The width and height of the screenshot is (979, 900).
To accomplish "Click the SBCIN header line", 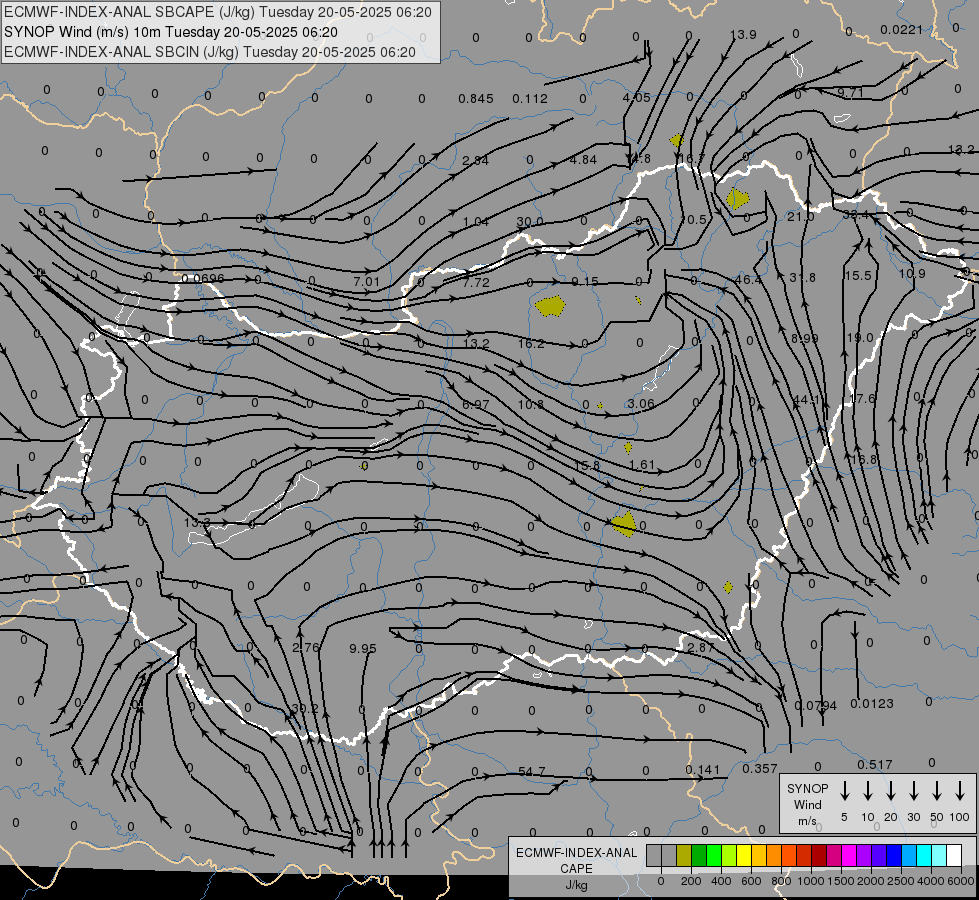I will point(210,52).
